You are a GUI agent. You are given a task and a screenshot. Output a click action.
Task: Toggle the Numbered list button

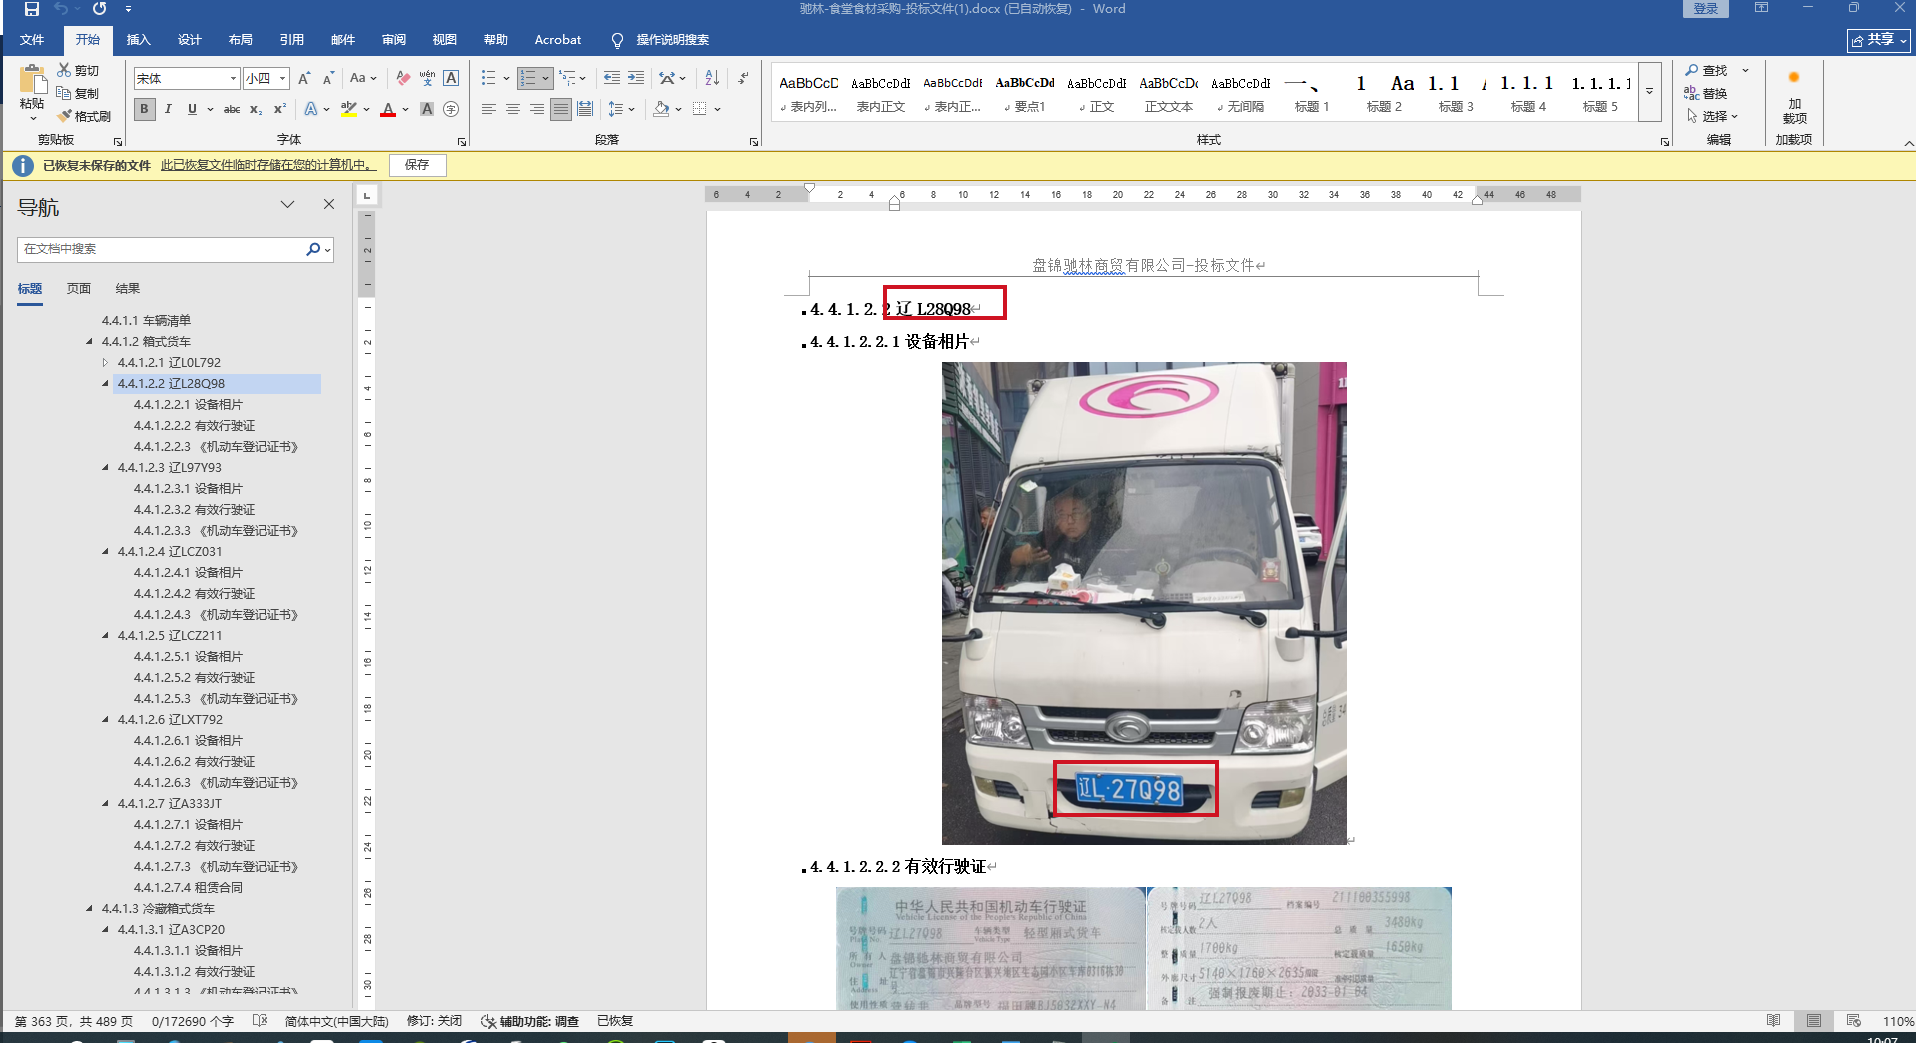[x=528, y=78]
